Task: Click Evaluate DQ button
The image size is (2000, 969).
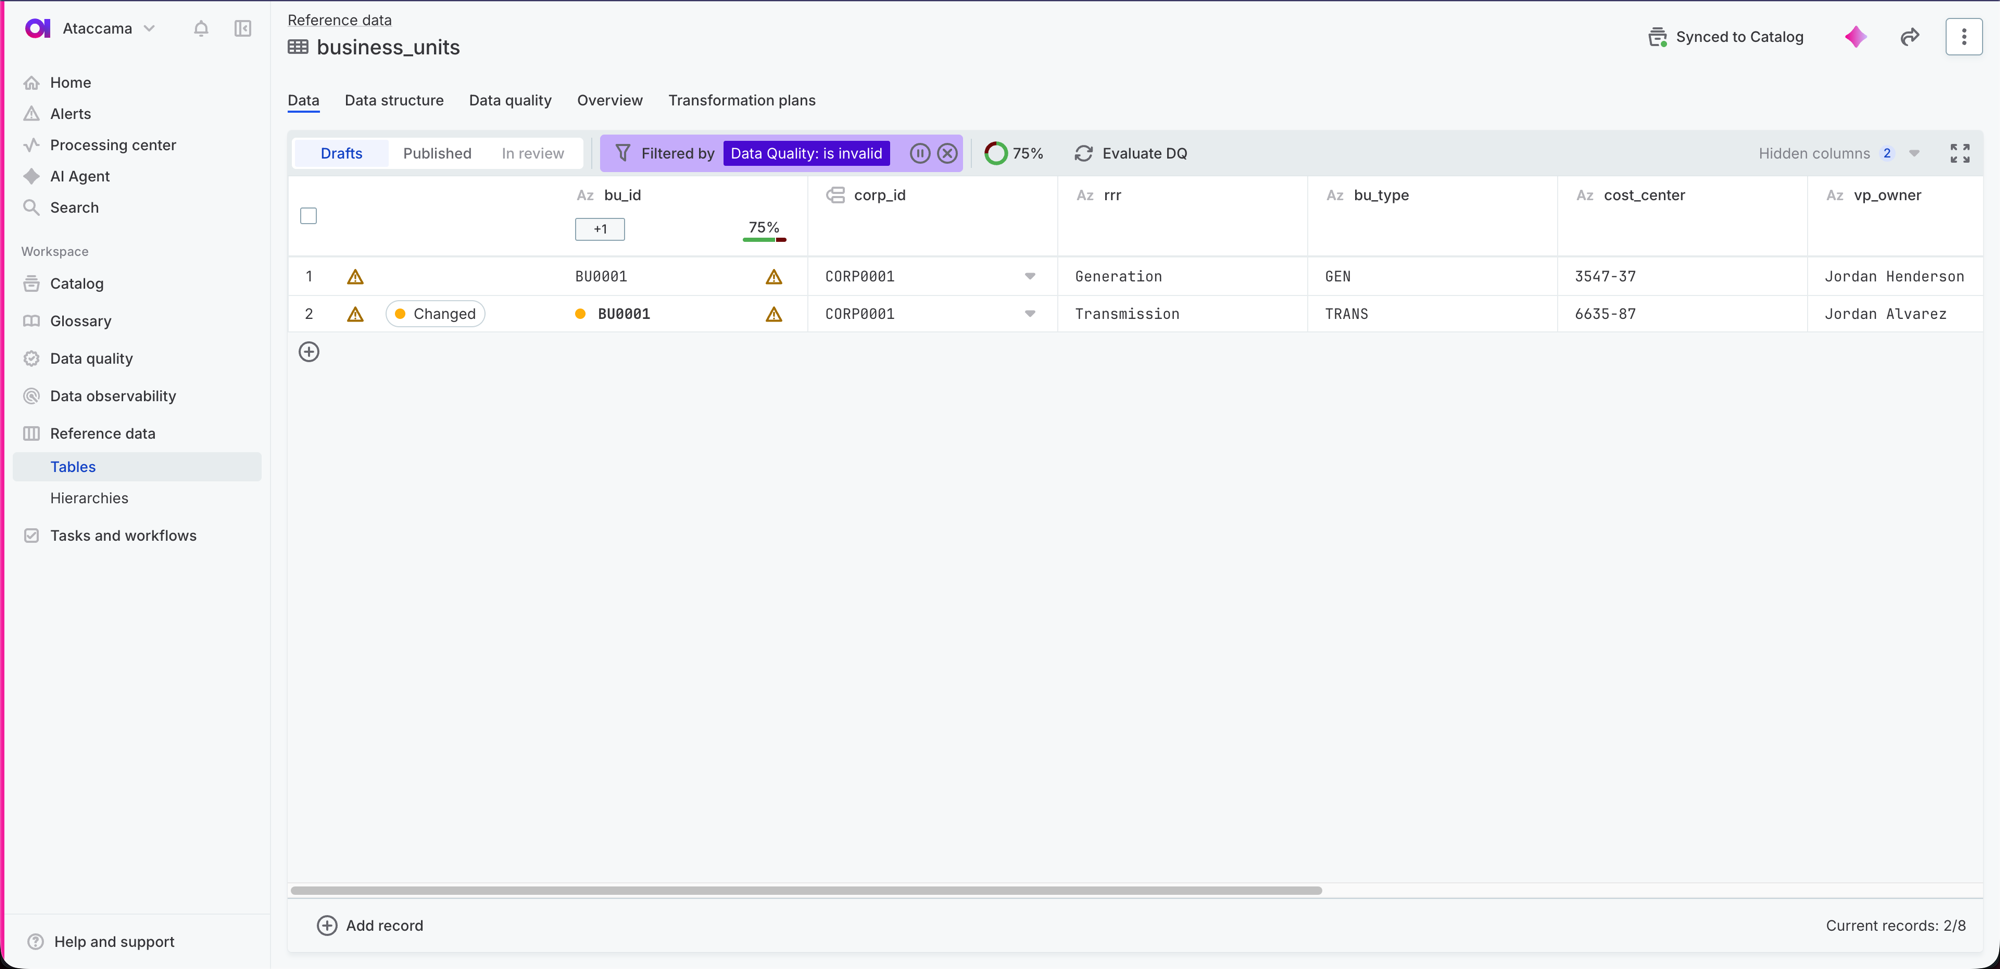Action: (1131, 153)
